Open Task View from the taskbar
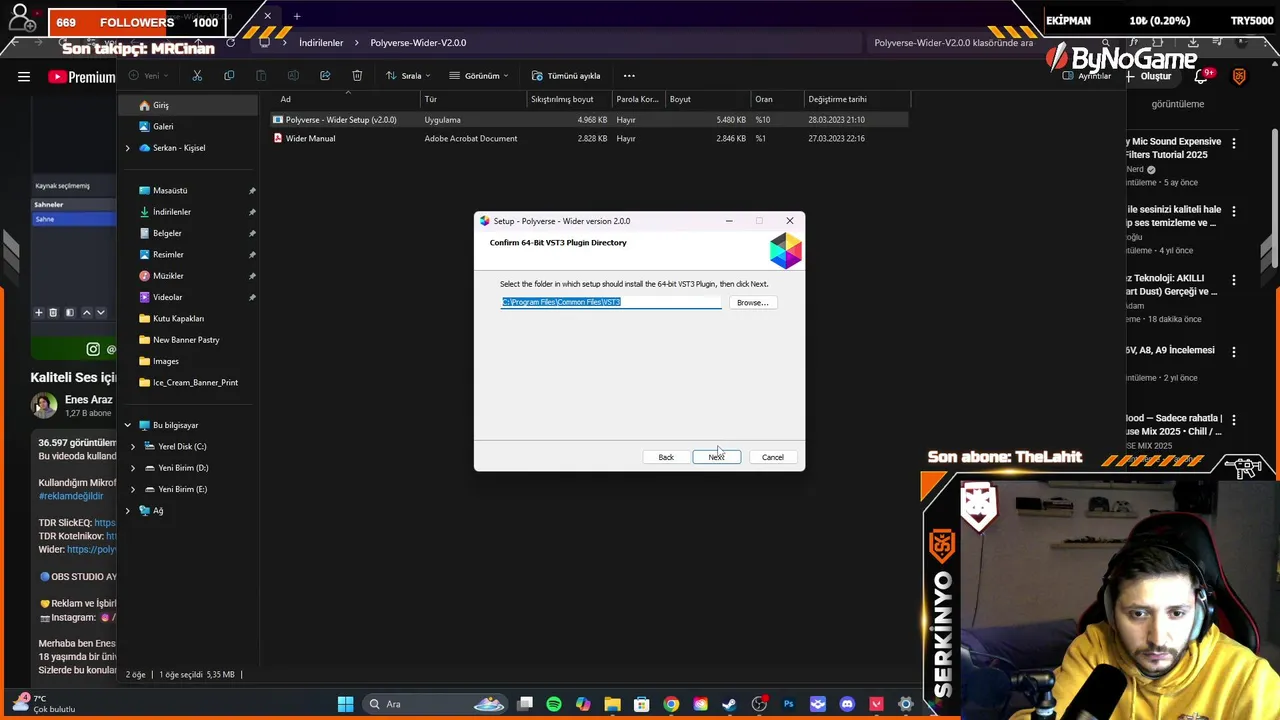Screen dimensions: 1280x720 pyautogui.click(x=525, y=704)
